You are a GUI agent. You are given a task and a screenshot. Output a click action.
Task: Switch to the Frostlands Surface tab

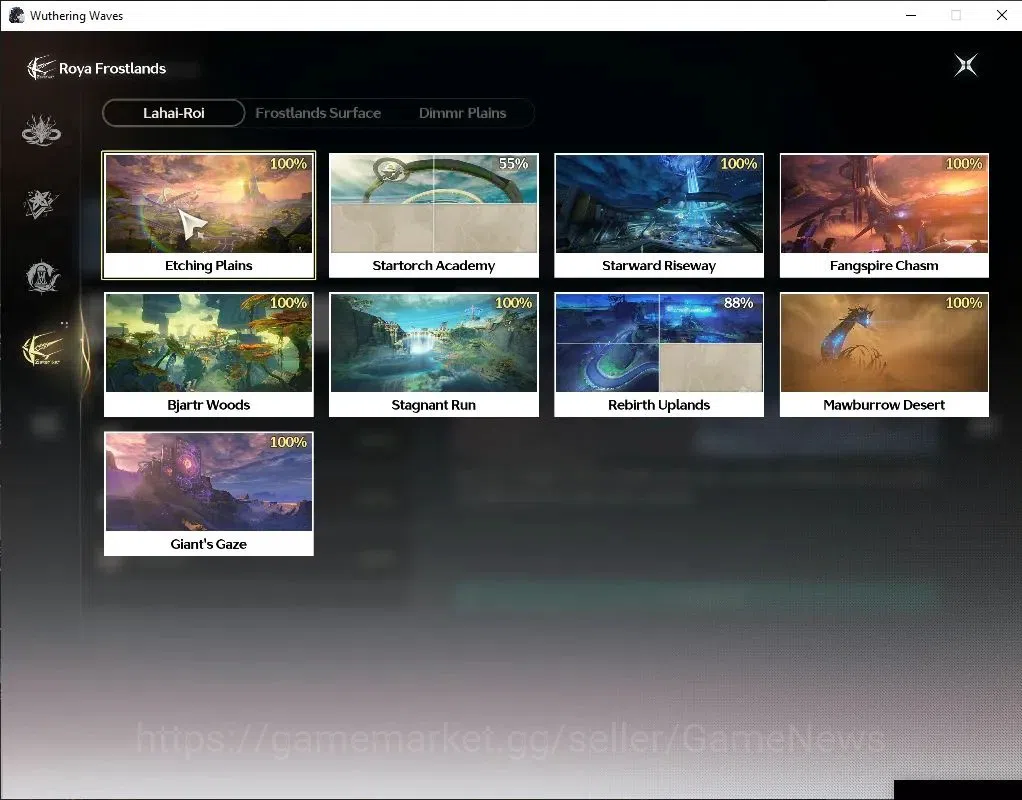coord(318,113)
